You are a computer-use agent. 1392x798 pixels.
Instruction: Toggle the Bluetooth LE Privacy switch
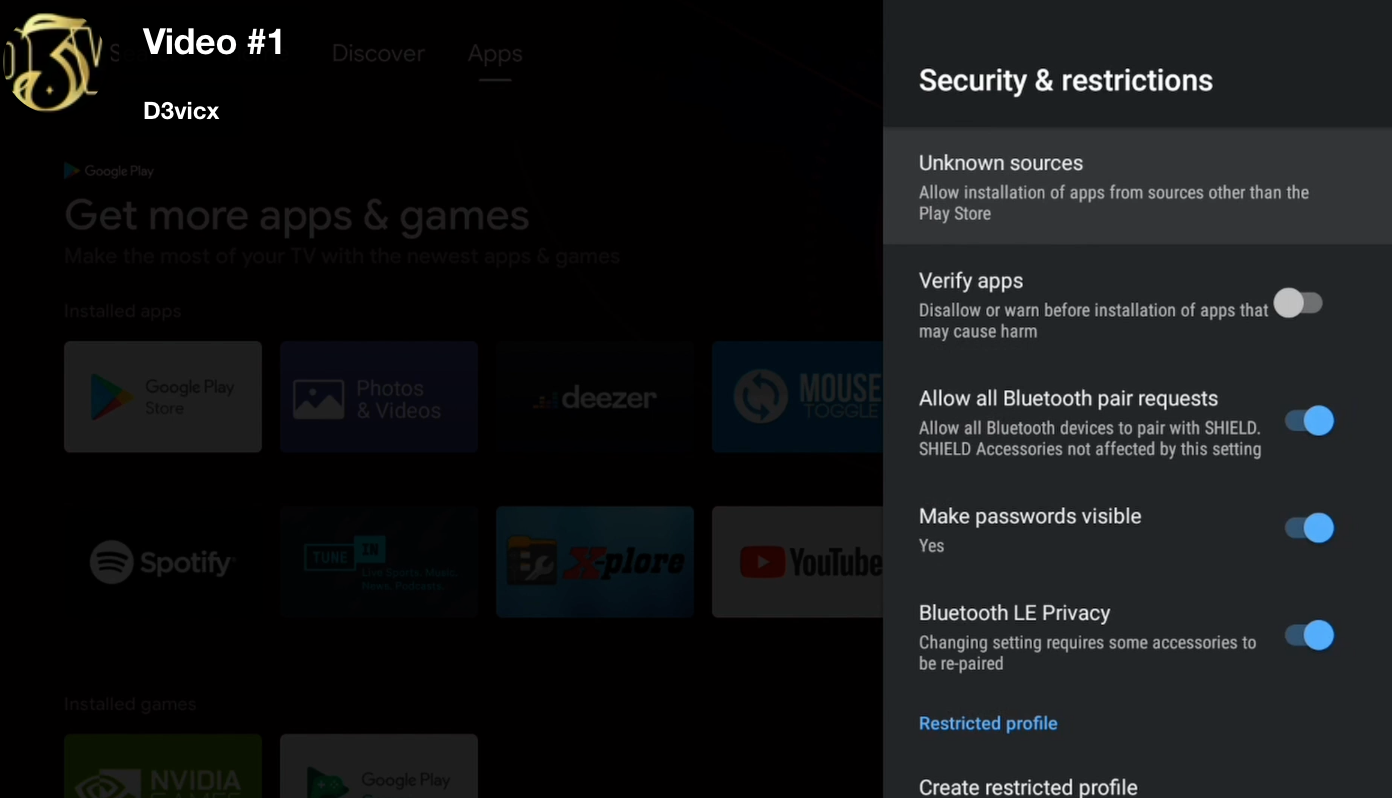tap(1309, 635)
